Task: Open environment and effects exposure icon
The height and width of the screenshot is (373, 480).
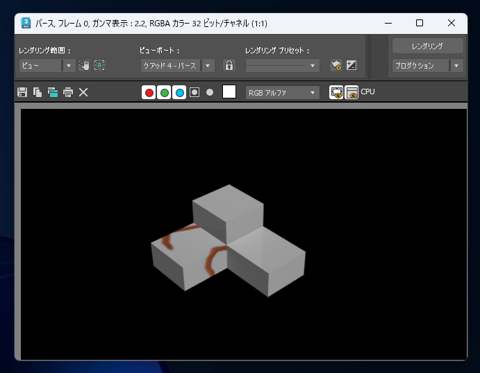Action: [351, 65]
